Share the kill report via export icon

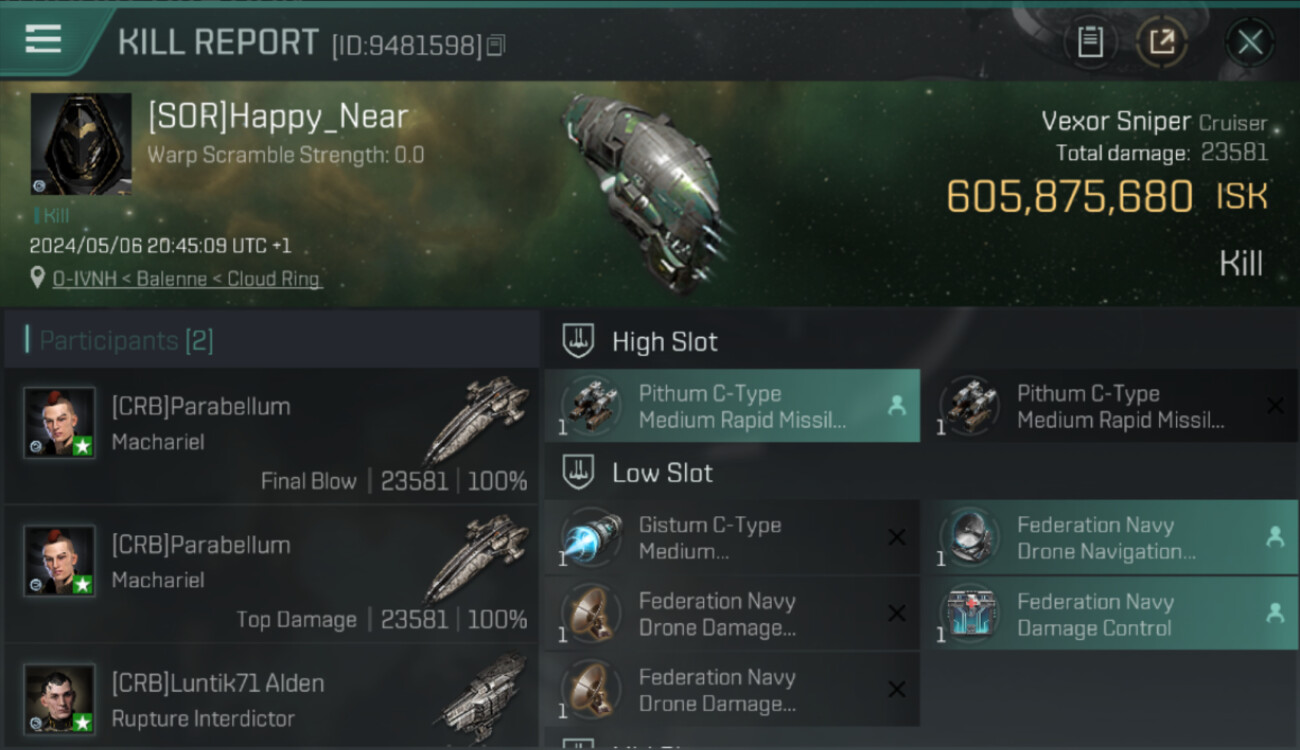click(1161, 42)
